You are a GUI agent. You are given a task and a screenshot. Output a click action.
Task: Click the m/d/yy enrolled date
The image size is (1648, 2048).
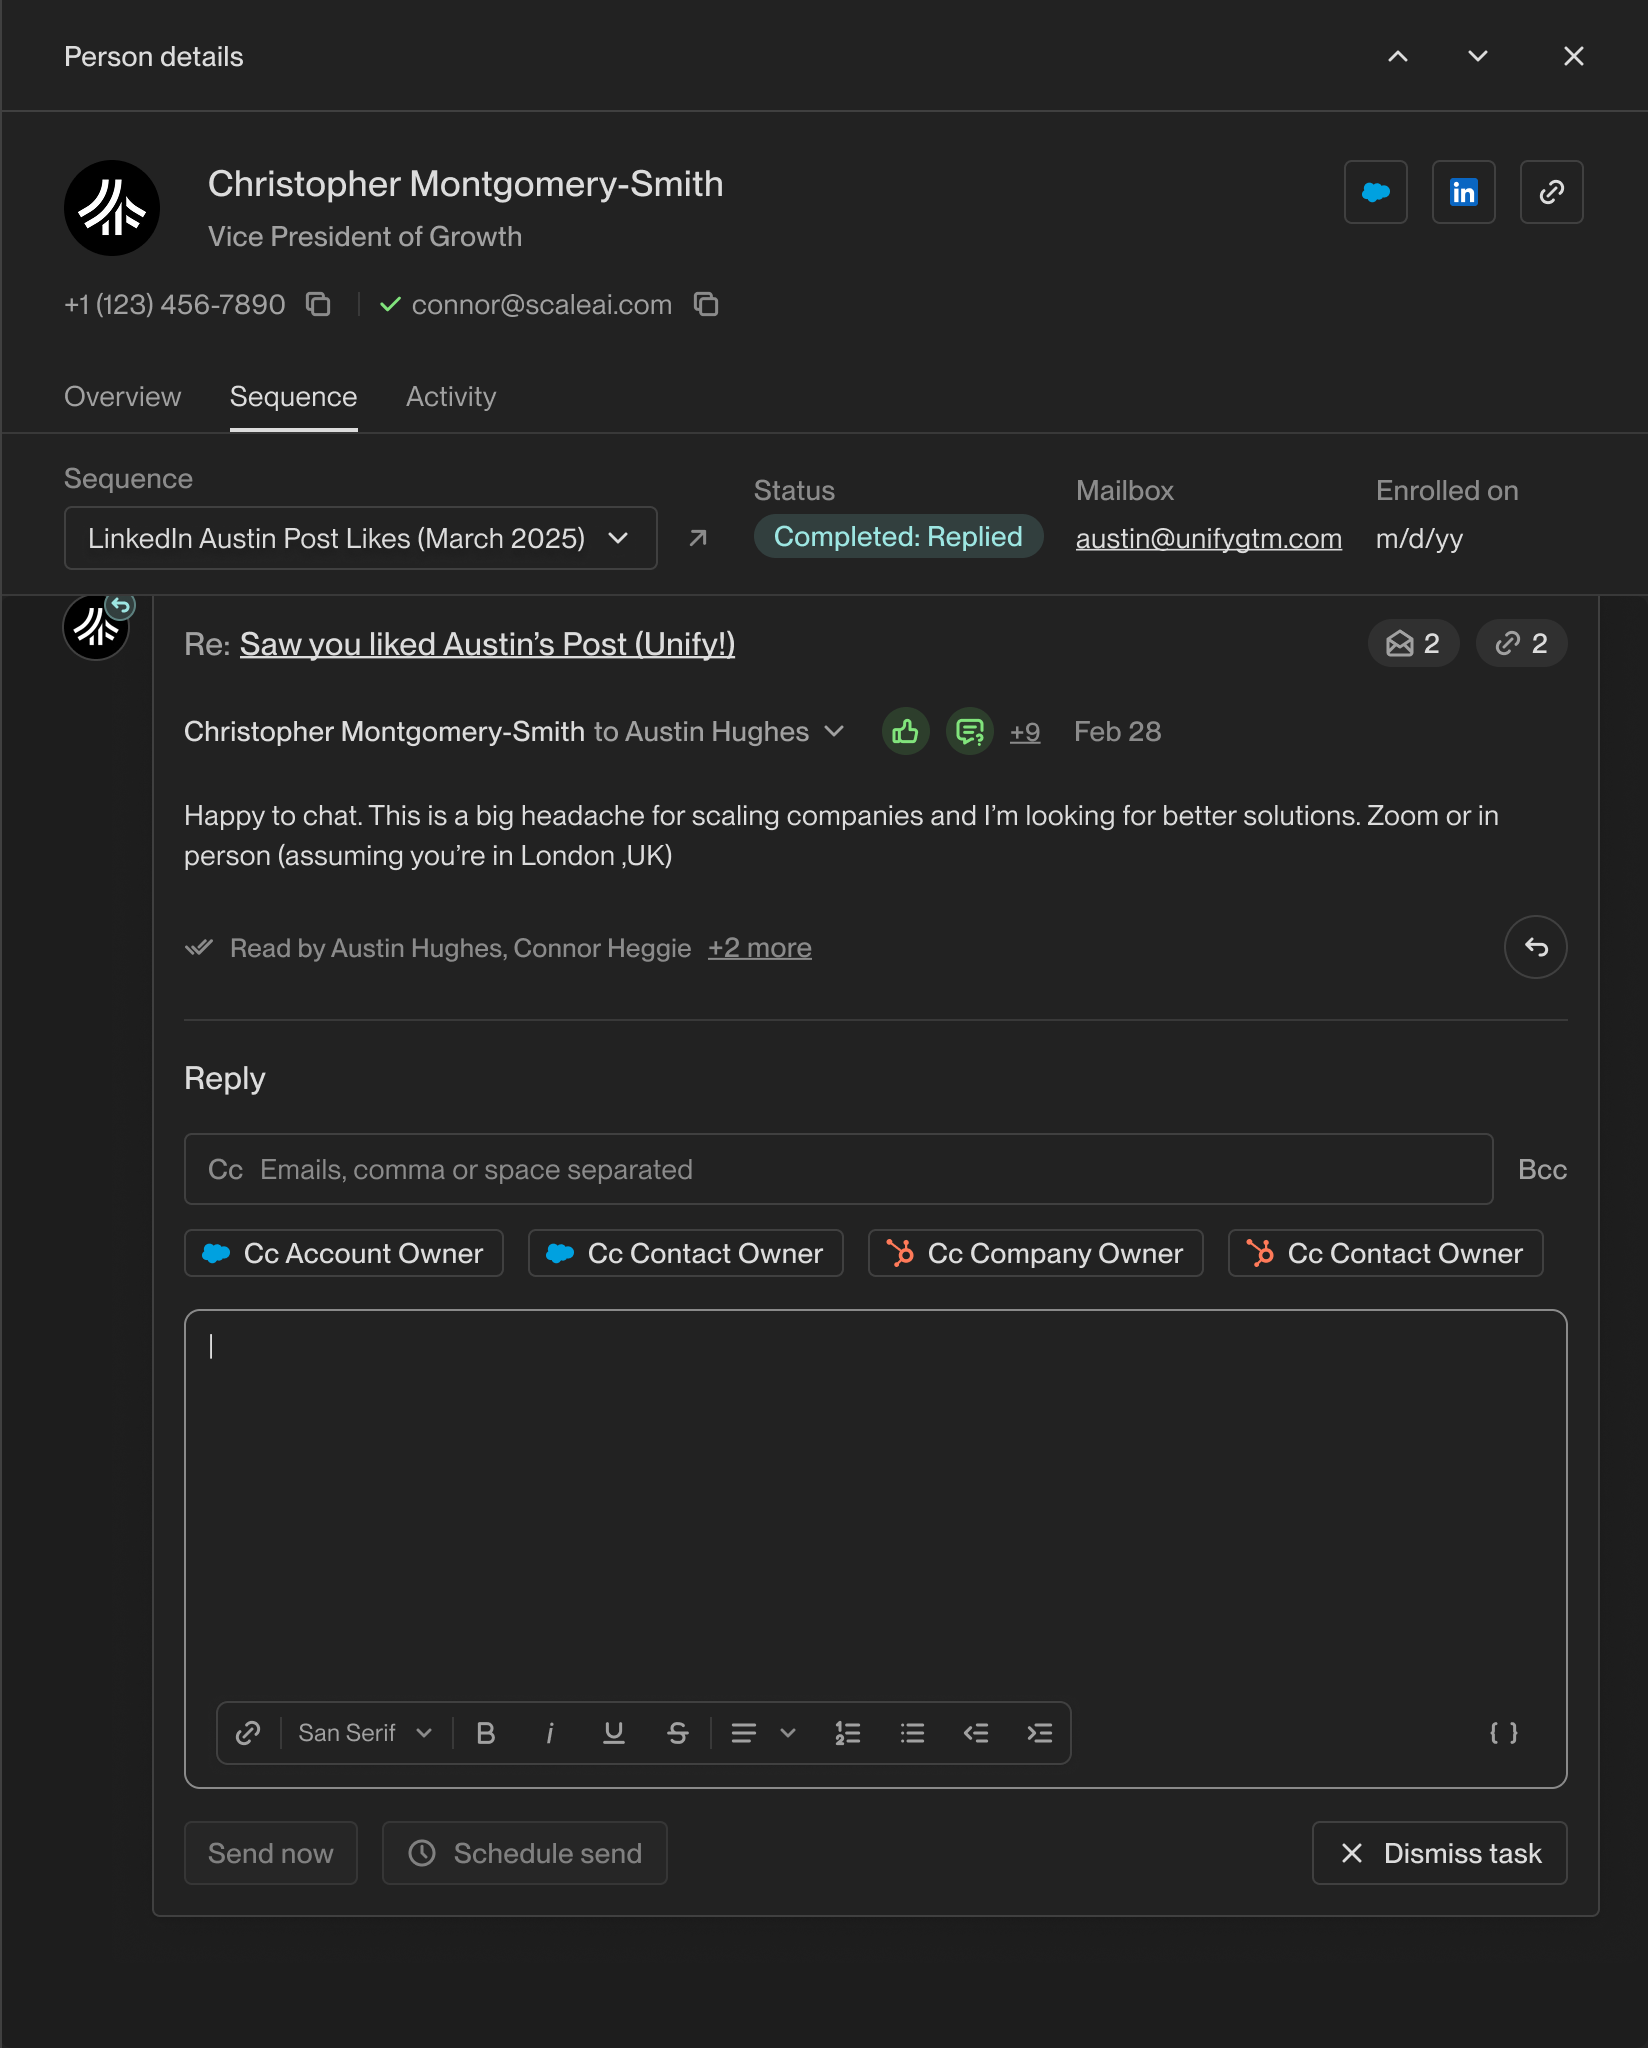coord(1419,538)
